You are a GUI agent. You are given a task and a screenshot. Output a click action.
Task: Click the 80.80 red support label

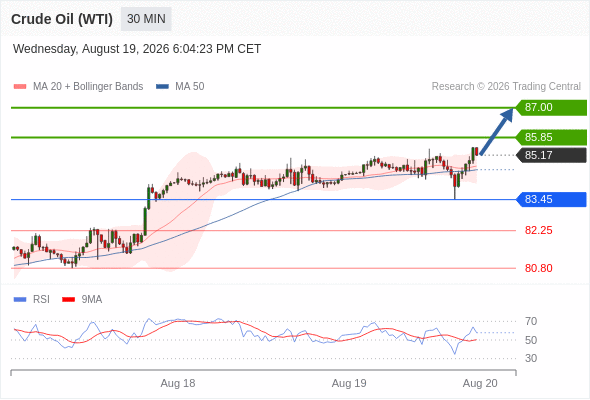pyautogui.click(x=538, y=268)
